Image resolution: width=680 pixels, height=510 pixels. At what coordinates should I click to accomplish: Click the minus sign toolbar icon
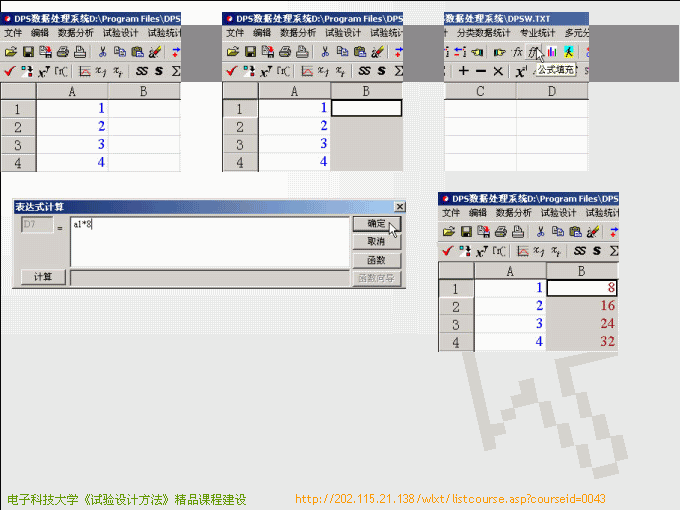click(x=481, y=71)
